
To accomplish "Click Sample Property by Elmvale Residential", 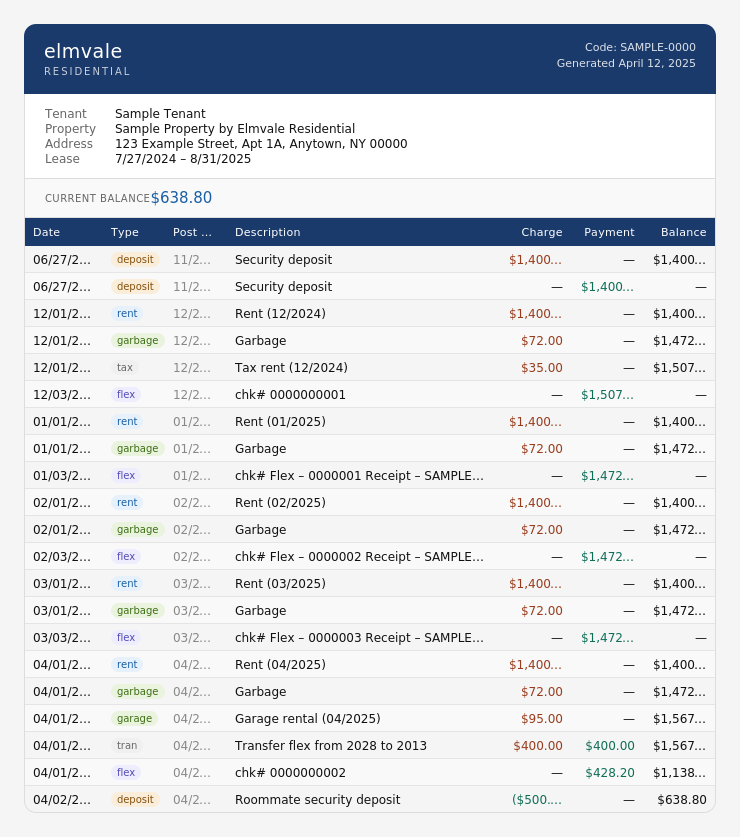I will 235,129.
